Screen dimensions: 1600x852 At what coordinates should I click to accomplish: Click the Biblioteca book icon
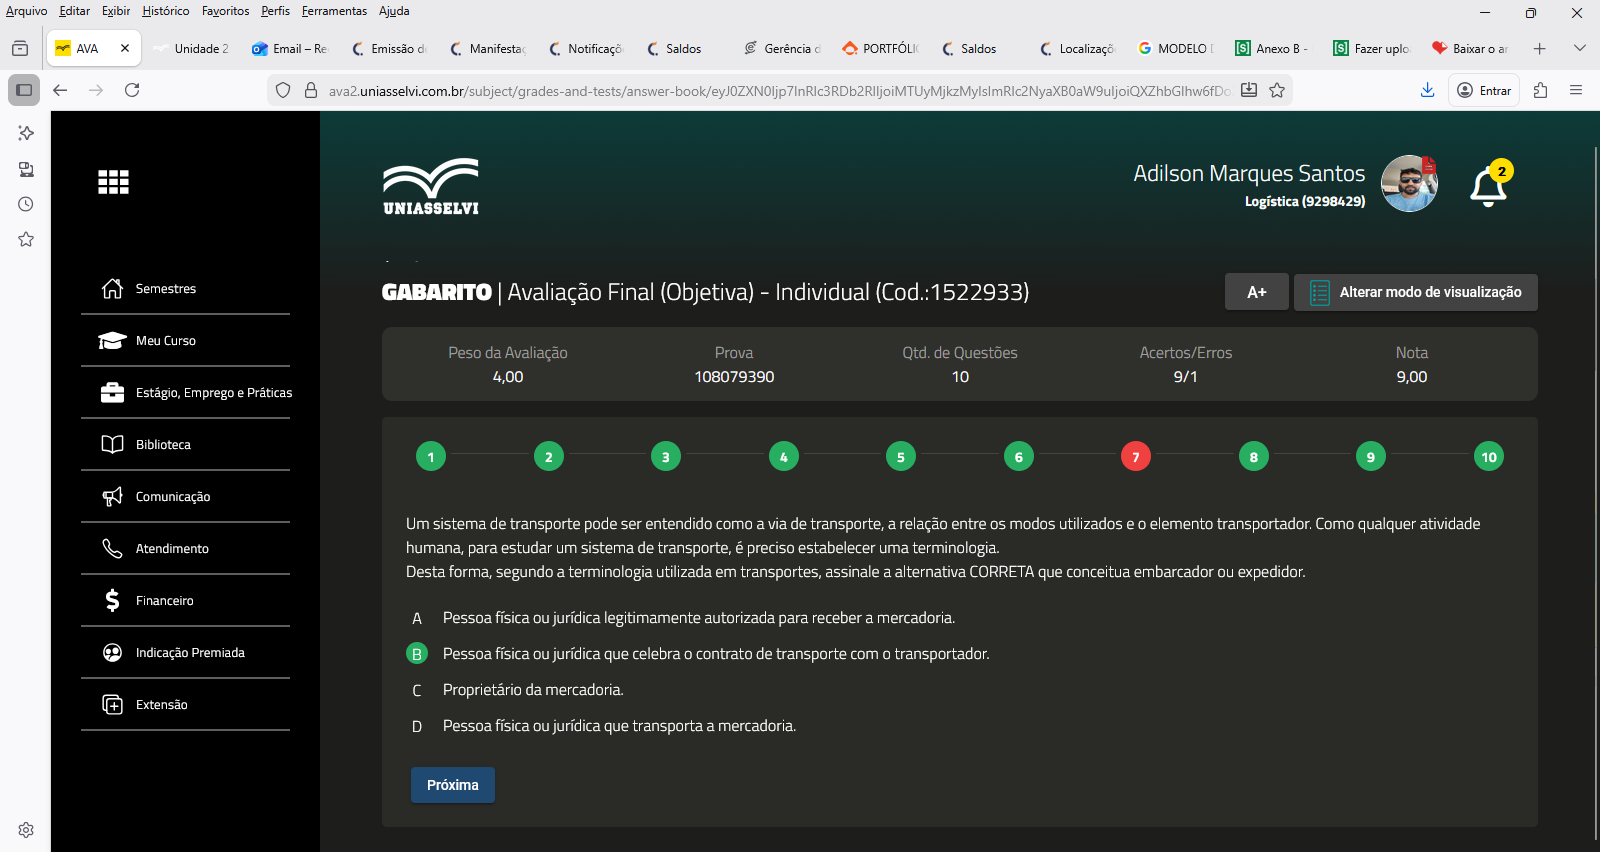(112, 444)
